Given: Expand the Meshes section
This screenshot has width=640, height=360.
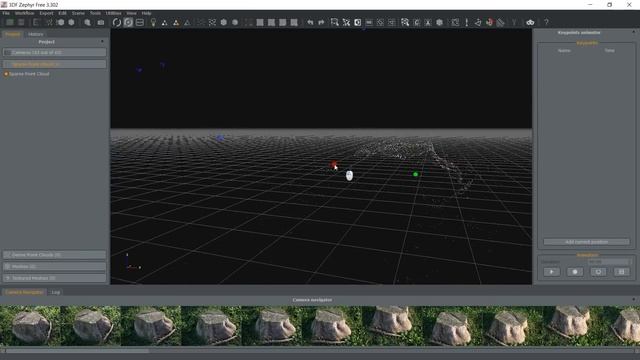Looking at the screenshot, I should click(55, 266).
